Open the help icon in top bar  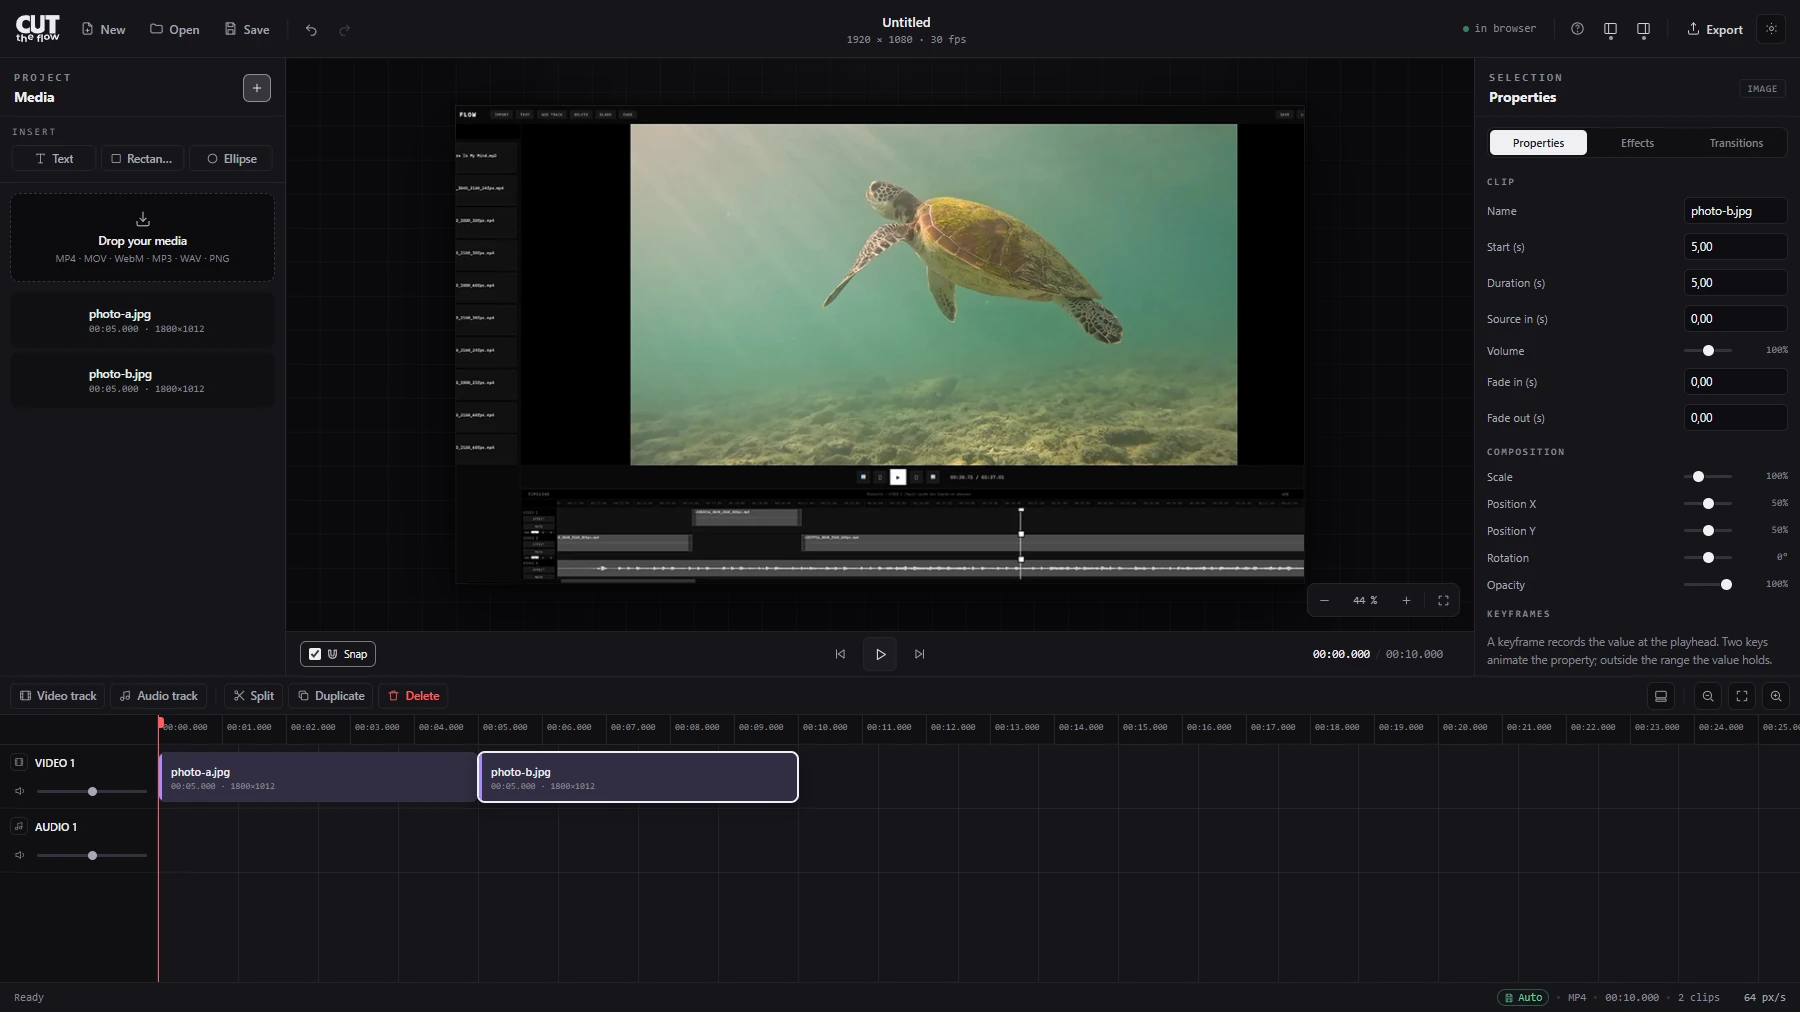(1577, 29)
